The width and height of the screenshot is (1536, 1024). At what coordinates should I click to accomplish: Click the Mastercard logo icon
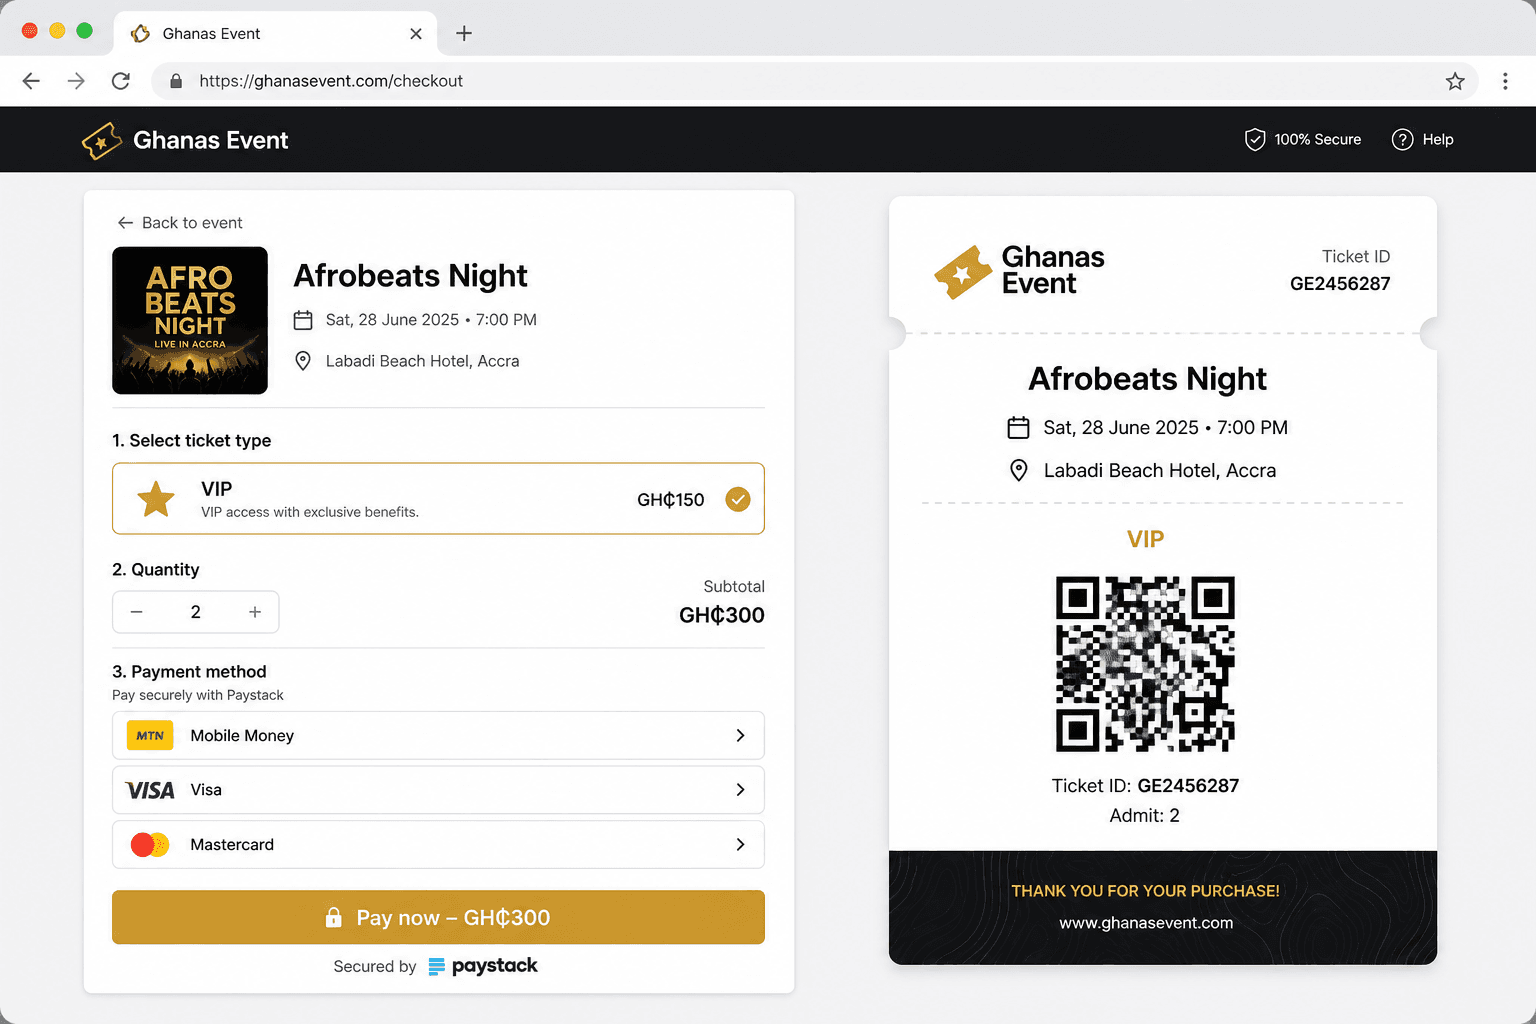[150, 845]
